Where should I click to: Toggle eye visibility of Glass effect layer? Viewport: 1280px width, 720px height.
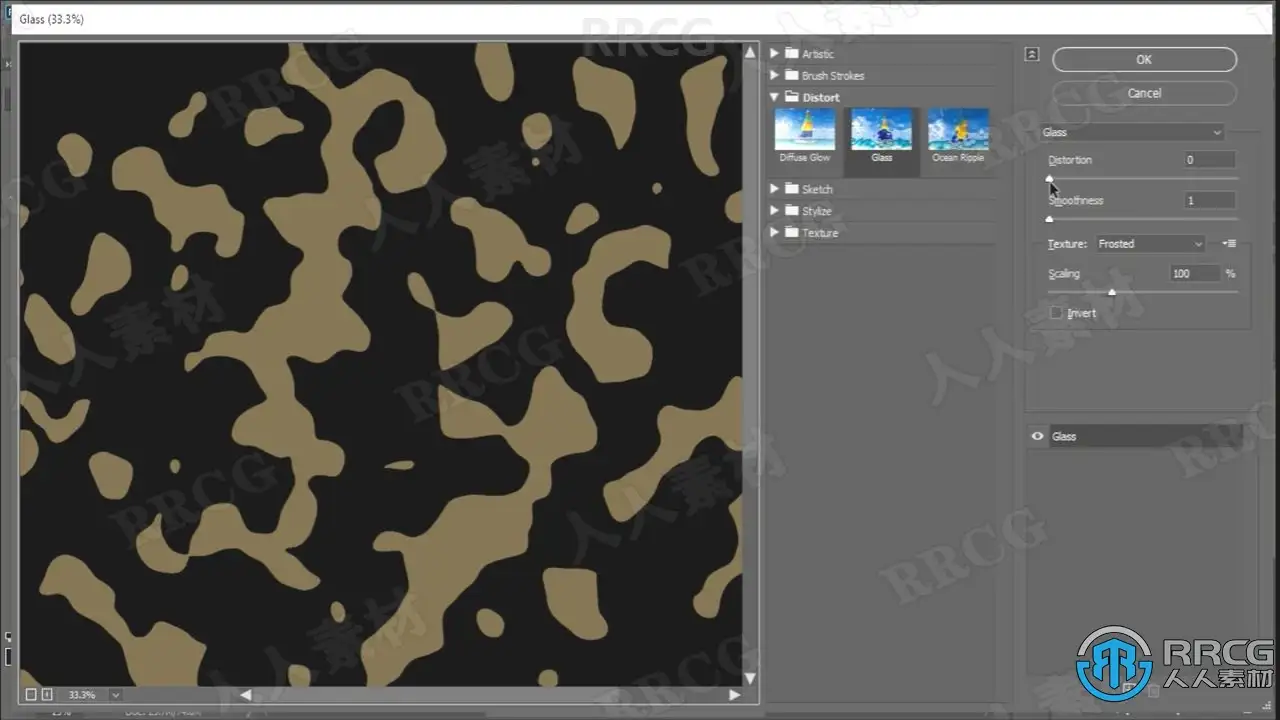(1037, 436)
